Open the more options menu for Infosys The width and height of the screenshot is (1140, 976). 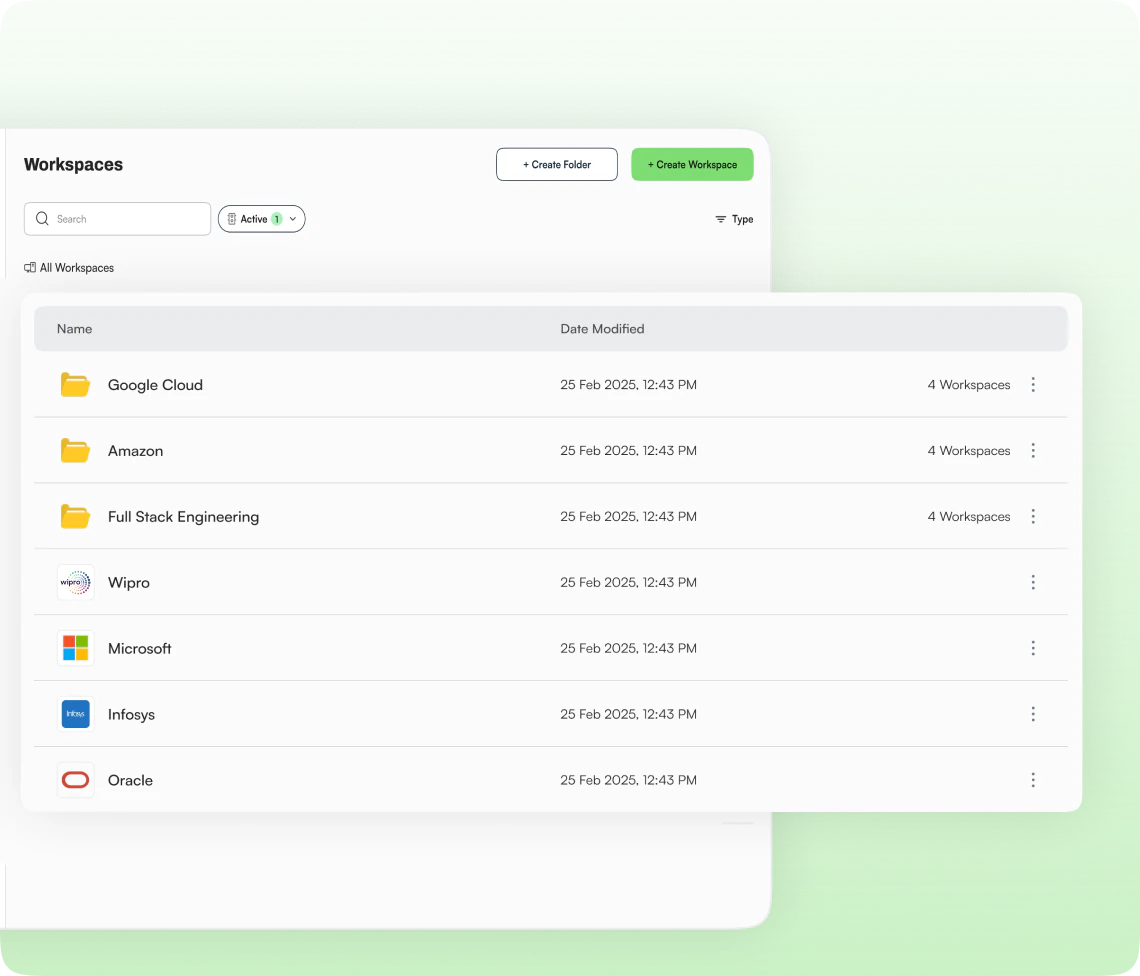point(1033,714)
